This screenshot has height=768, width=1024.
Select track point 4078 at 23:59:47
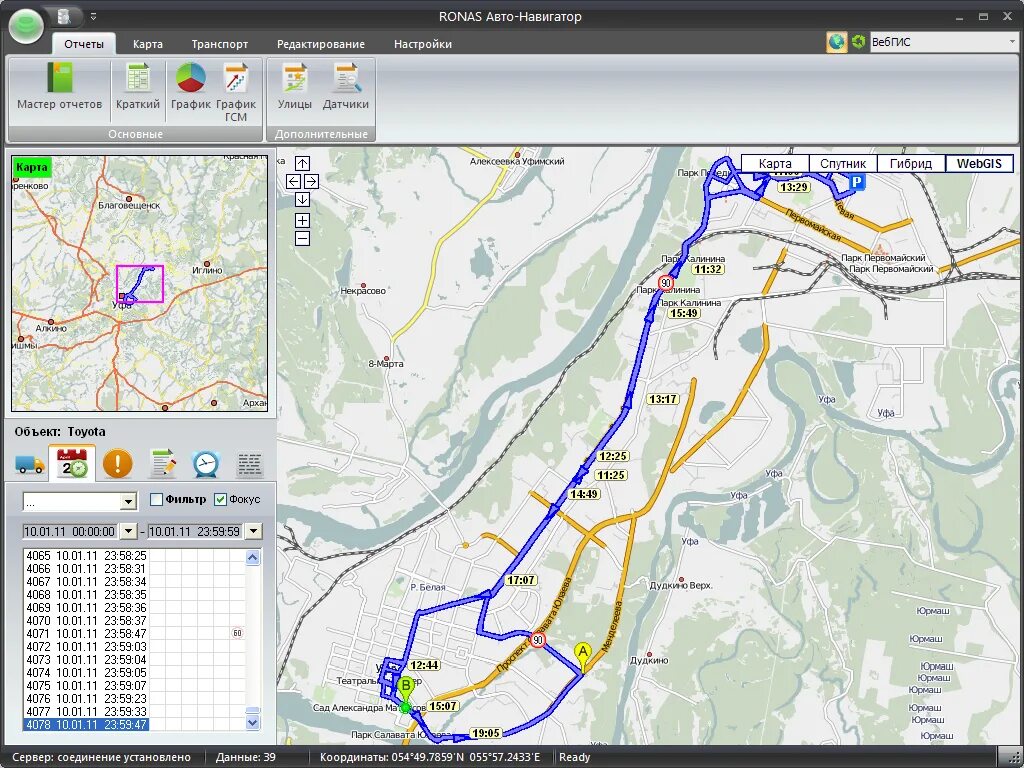86,725
